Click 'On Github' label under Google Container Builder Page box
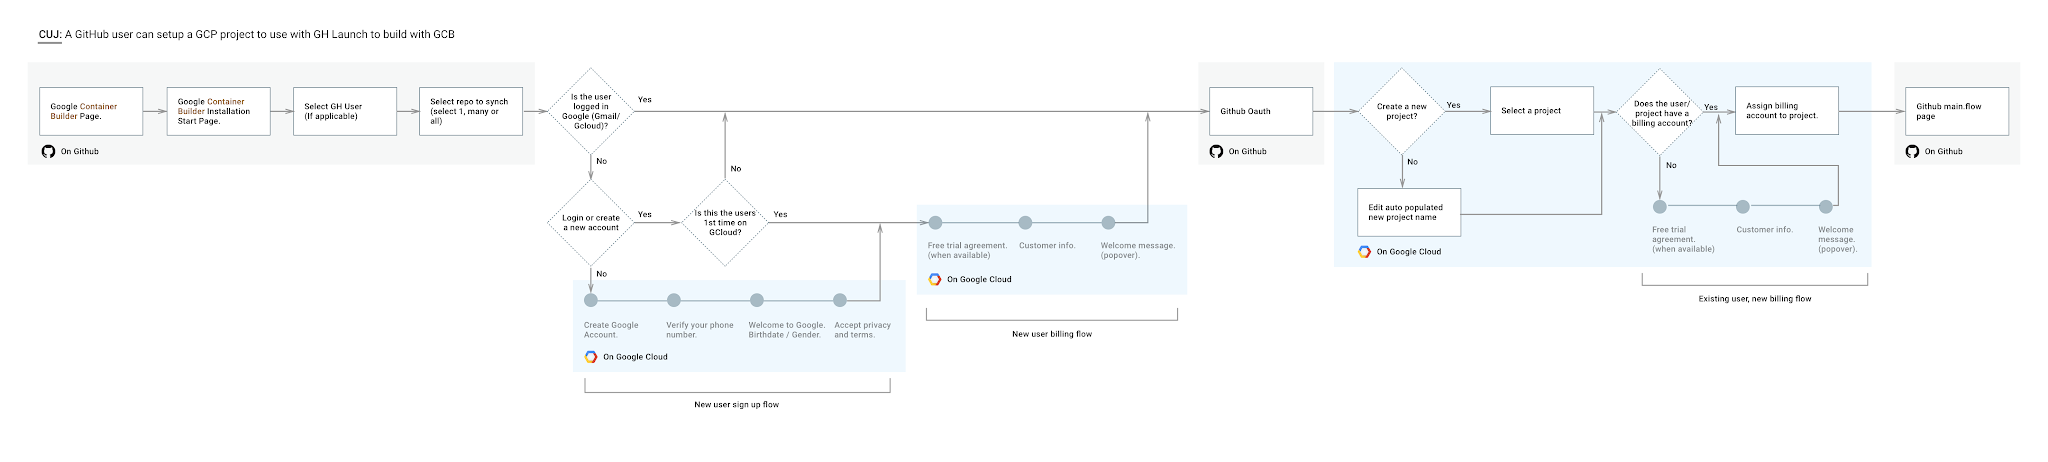 (x=79, y=152)
